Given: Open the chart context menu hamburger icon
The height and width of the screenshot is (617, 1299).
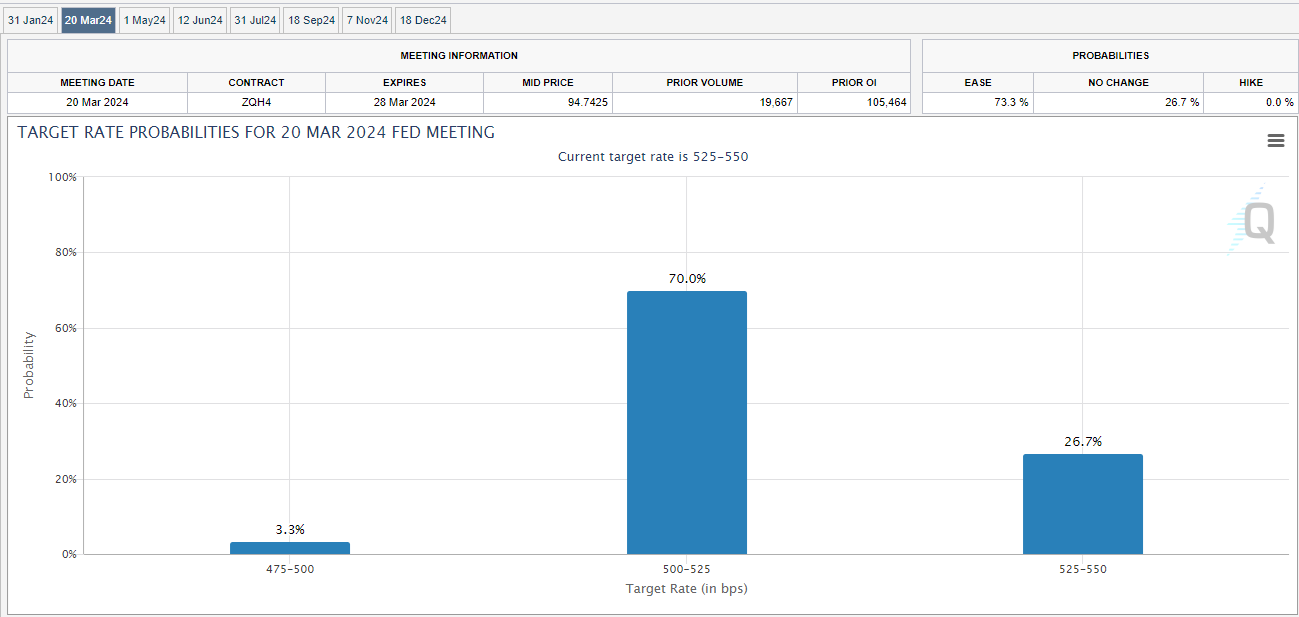Looking at the screenshot, I should 1275,141.
